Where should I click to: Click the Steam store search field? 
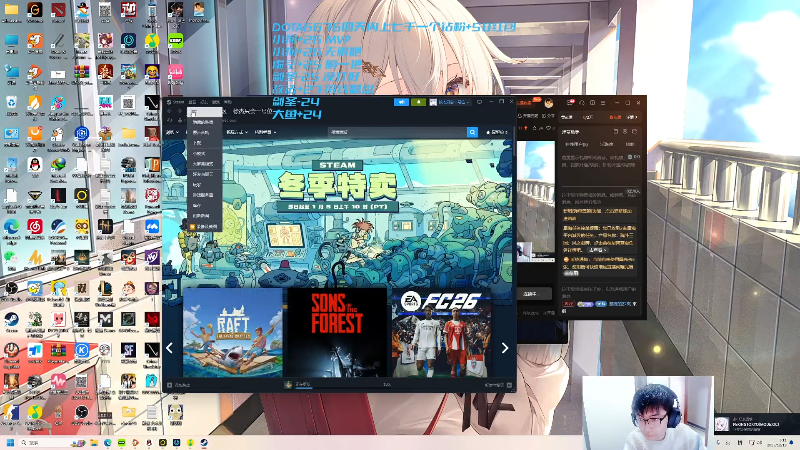397,132
